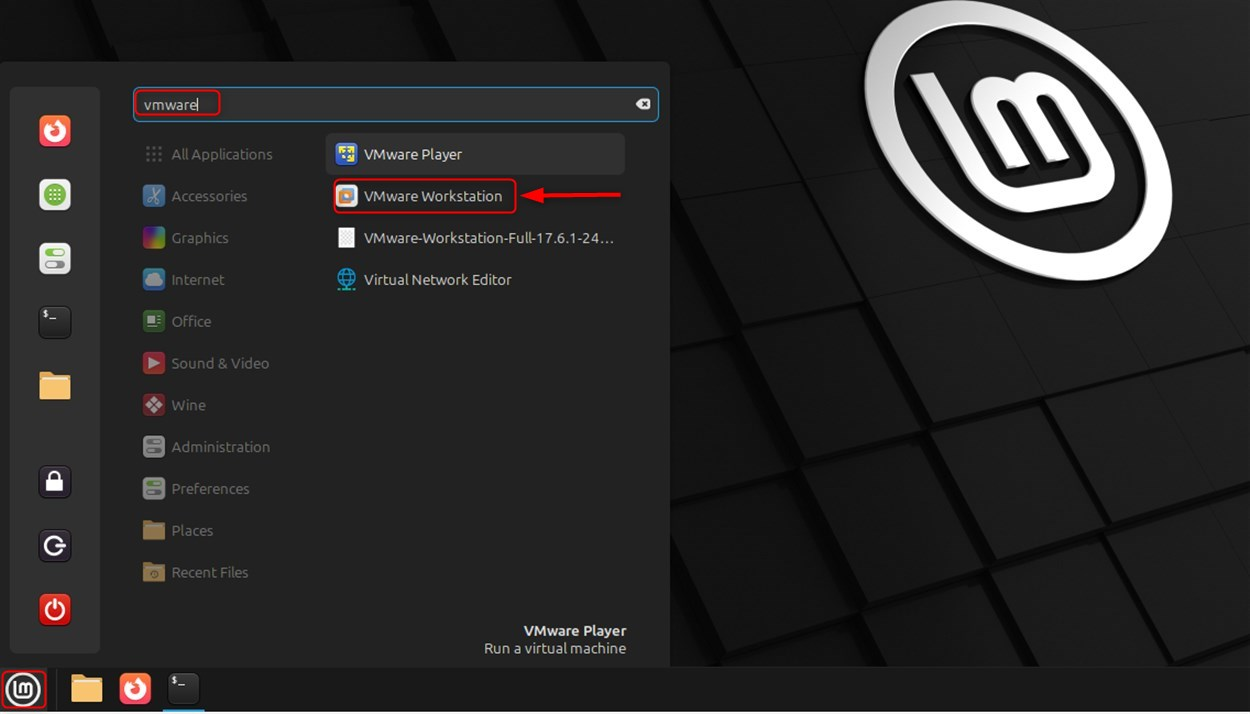Launch Virtual Network Editor result
This screenshot has height=714, width=1250.
tap(475, 280)
